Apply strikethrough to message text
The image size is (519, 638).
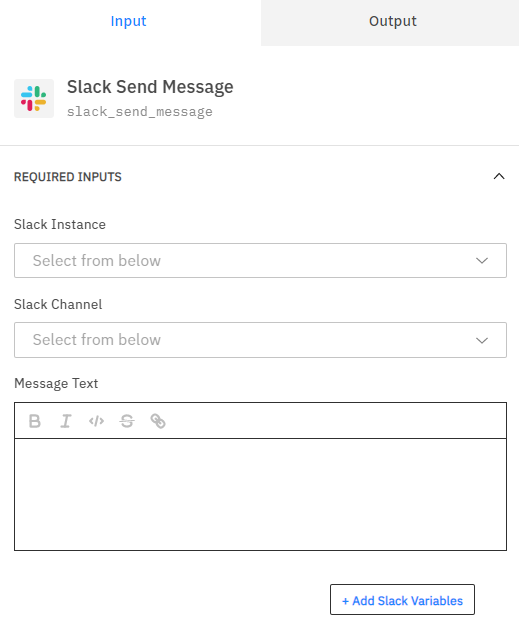coord(127,421)
